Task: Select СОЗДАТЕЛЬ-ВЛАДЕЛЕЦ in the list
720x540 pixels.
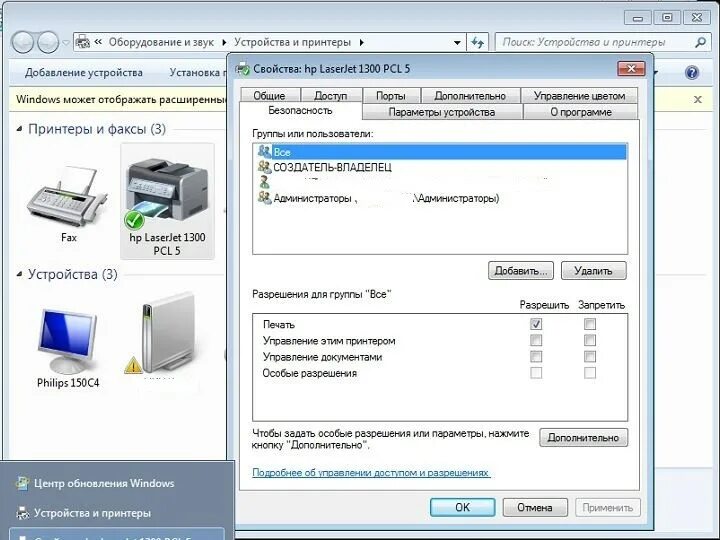Action: pyautogui.click(x=439, y=167)
